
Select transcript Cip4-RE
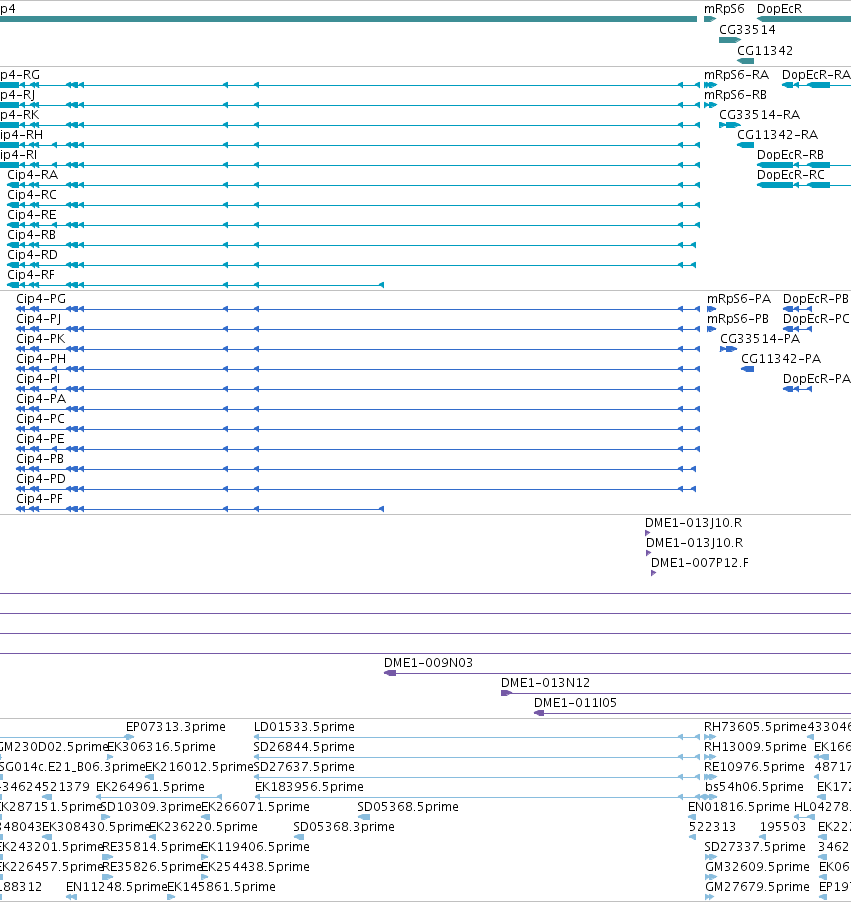32,215
